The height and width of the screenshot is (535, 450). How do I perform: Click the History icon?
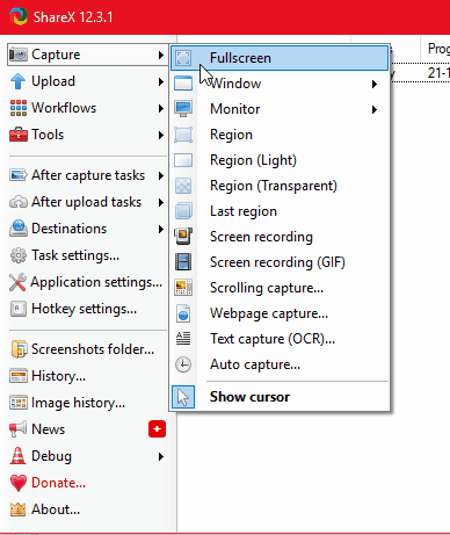coord(18,376)
